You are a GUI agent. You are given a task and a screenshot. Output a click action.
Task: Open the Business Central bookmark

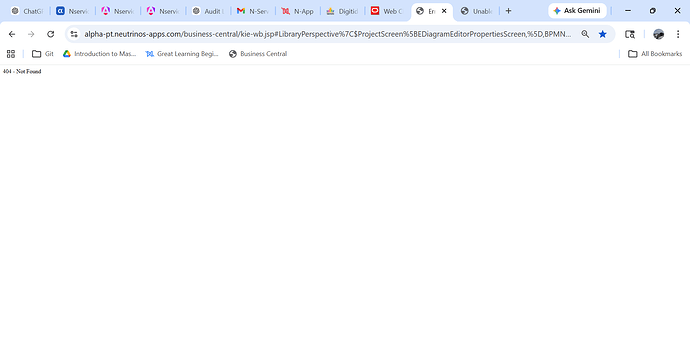tap(258, 54)
